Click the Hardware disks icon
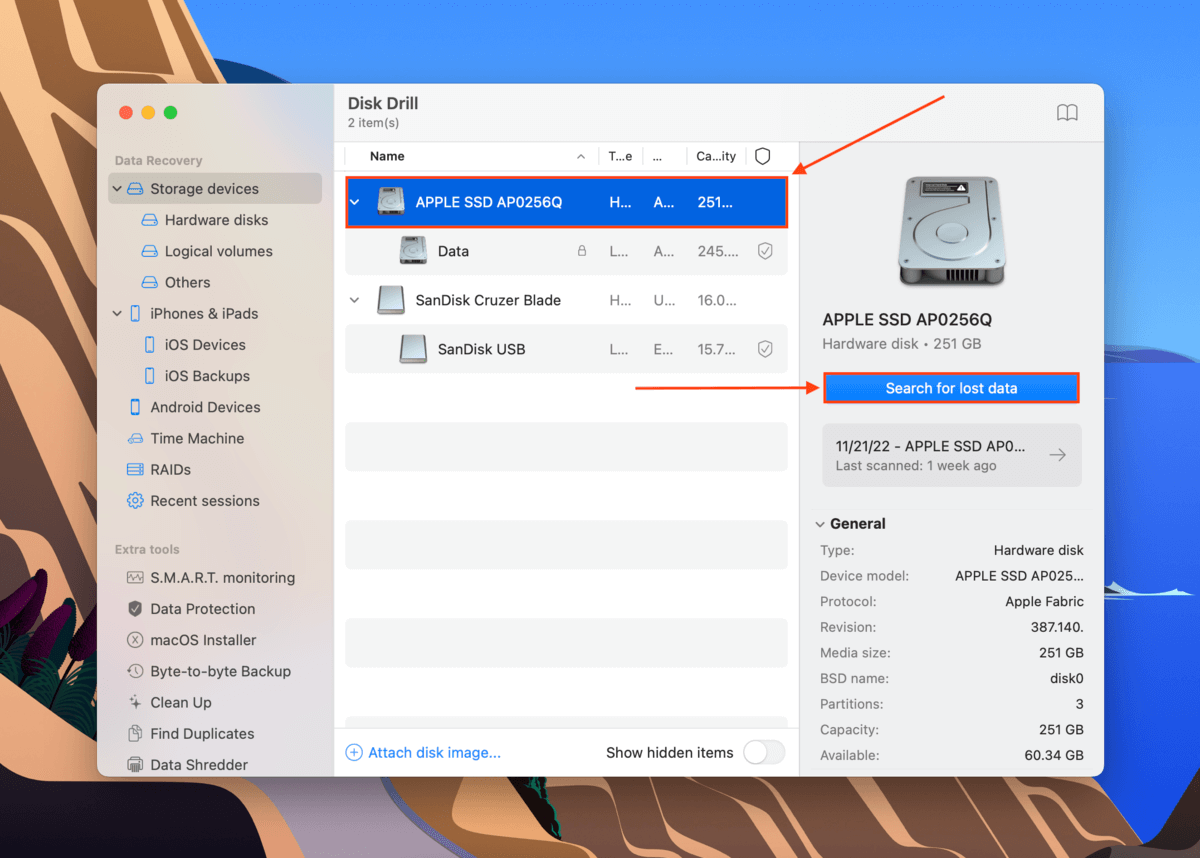Screen dimensions: 1200x858 tap(149, 220)
